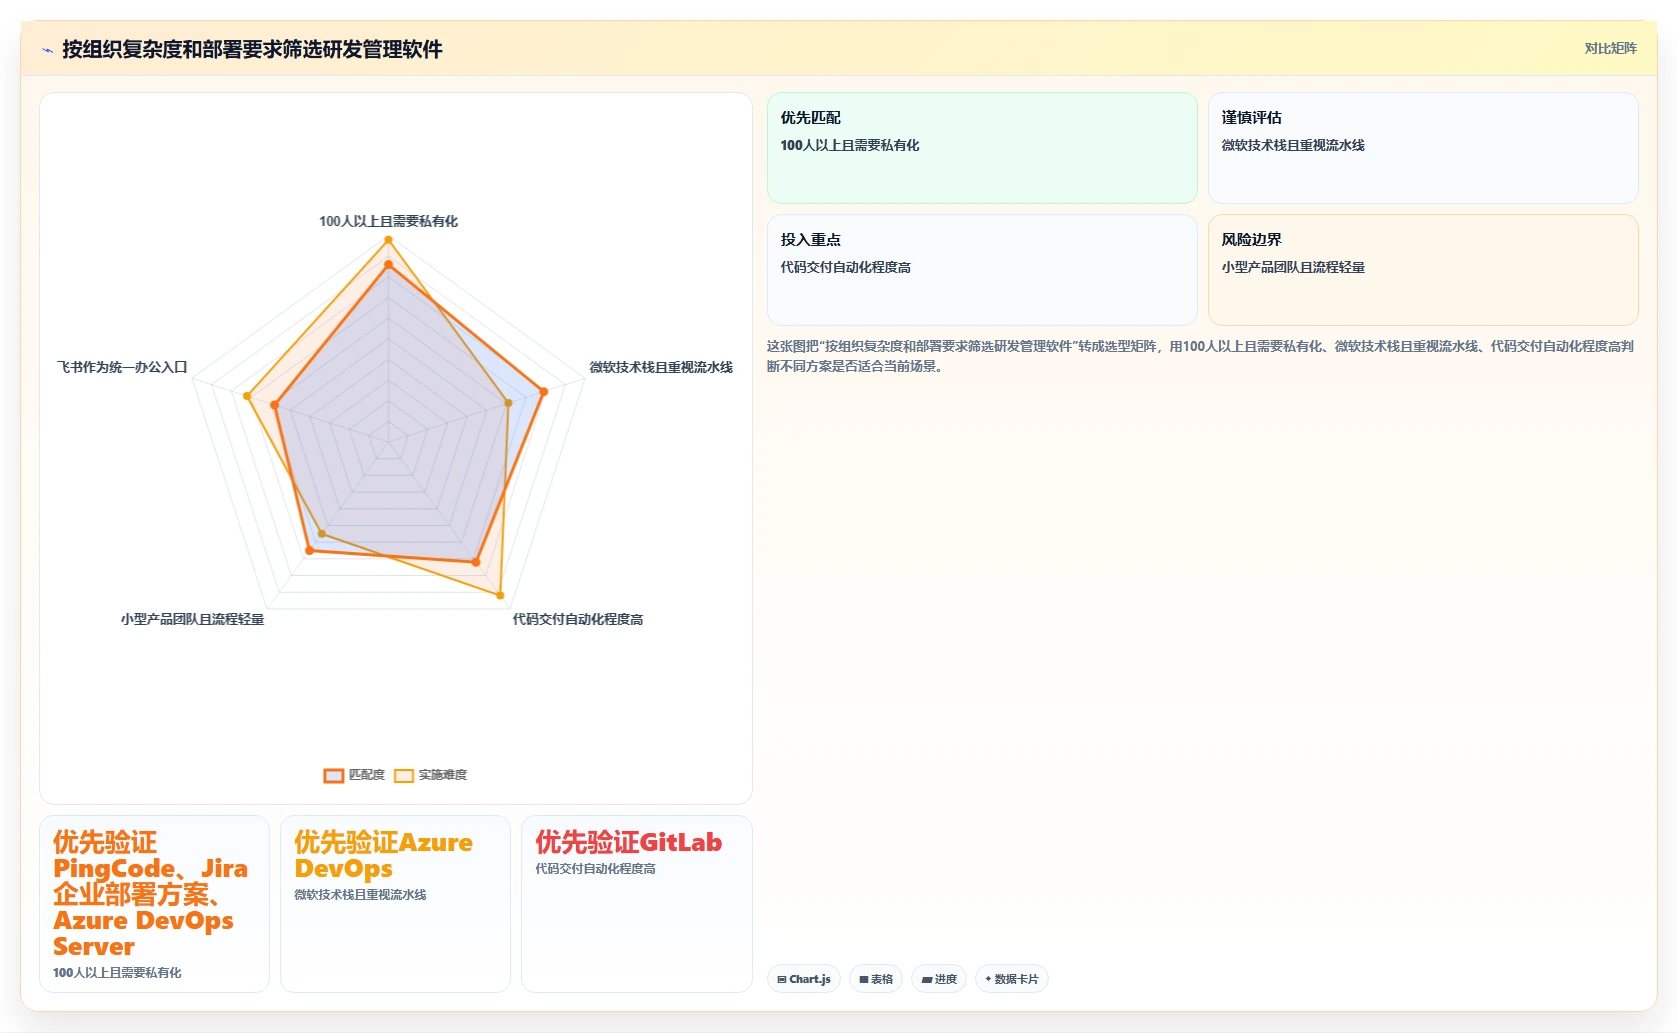Click radar axis label 飞书作为统一办公入口
The image size is (1678, 1033).
click(122, 367)
